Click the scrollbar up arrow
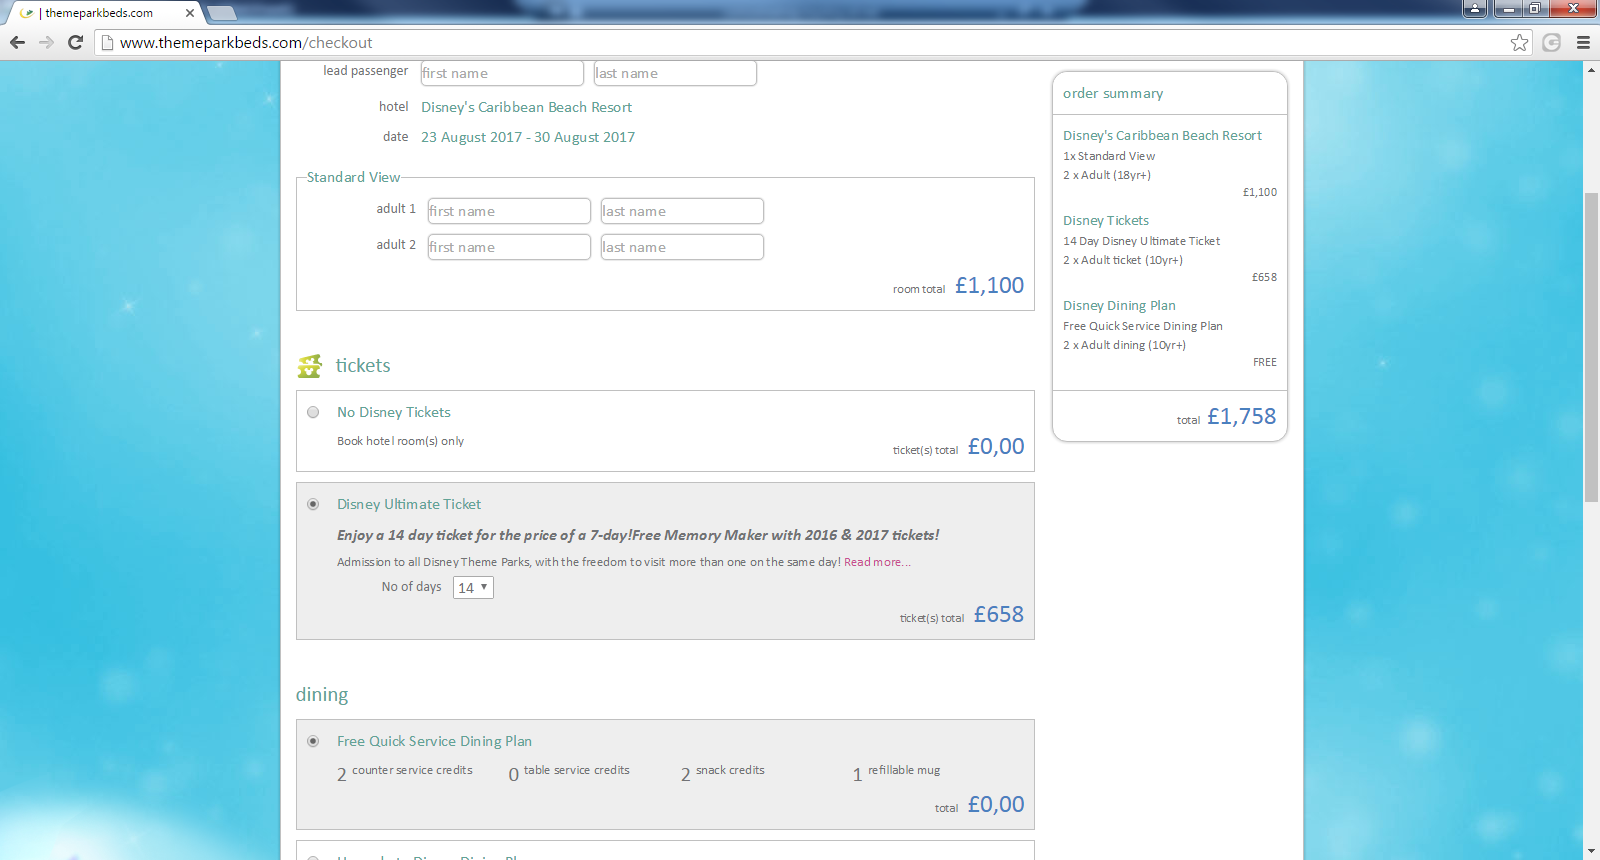The width and height of the screenshot is (1600, 860). [1591, 69]
